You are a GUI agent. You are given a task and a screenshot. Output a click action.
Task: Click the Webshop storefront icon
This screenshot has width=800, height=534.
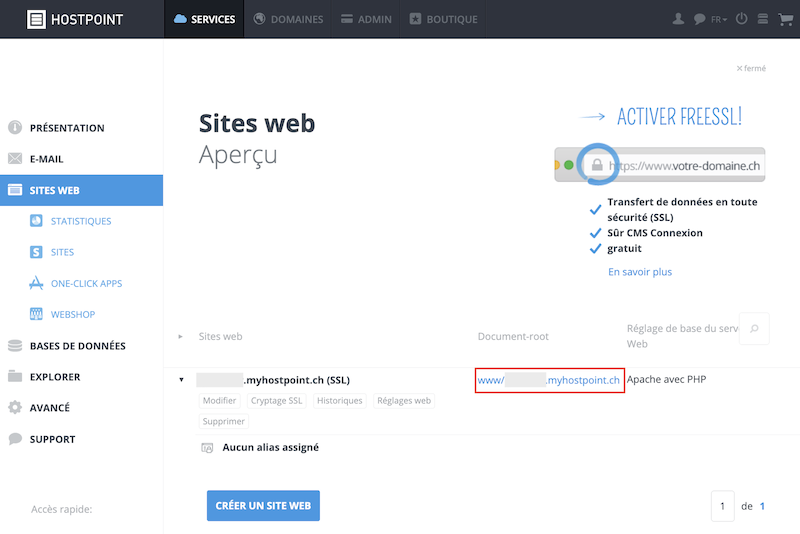click(x=36, y=314)
